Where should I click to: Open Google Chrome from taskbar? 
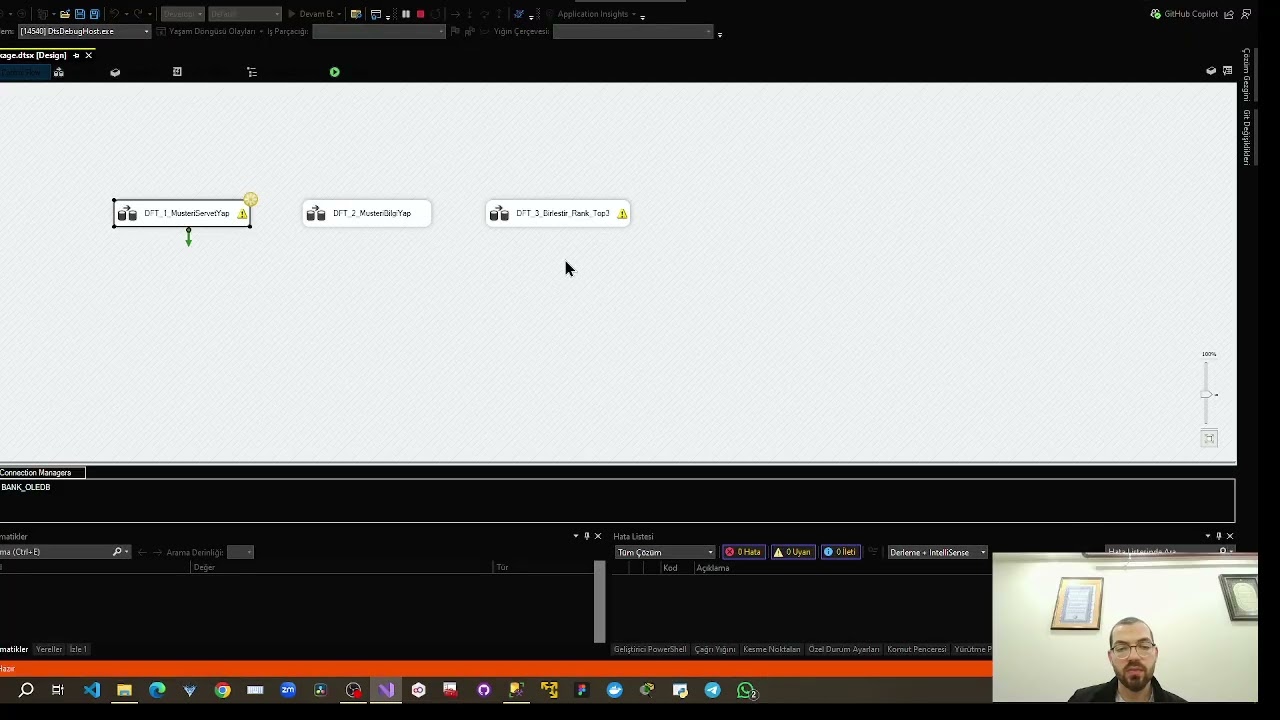coord(222,690)
